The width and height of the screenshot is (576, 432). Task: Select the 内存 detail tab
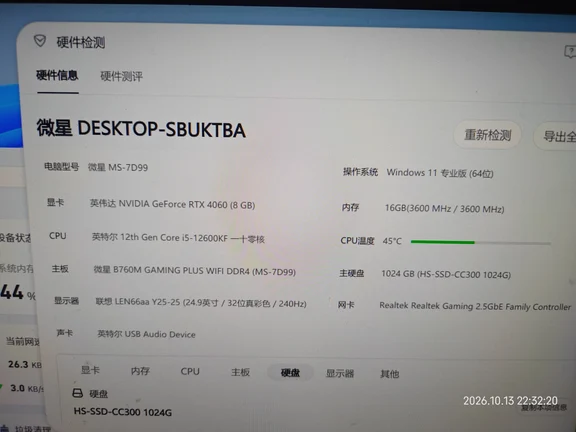tap(140, 371)
